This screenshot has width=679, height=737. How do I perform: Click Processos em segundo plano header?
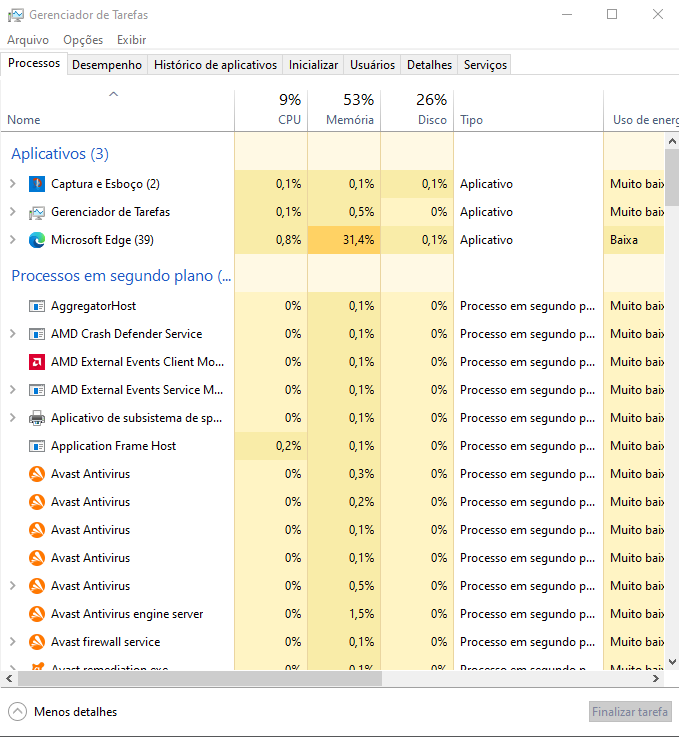tap(121, 275)
